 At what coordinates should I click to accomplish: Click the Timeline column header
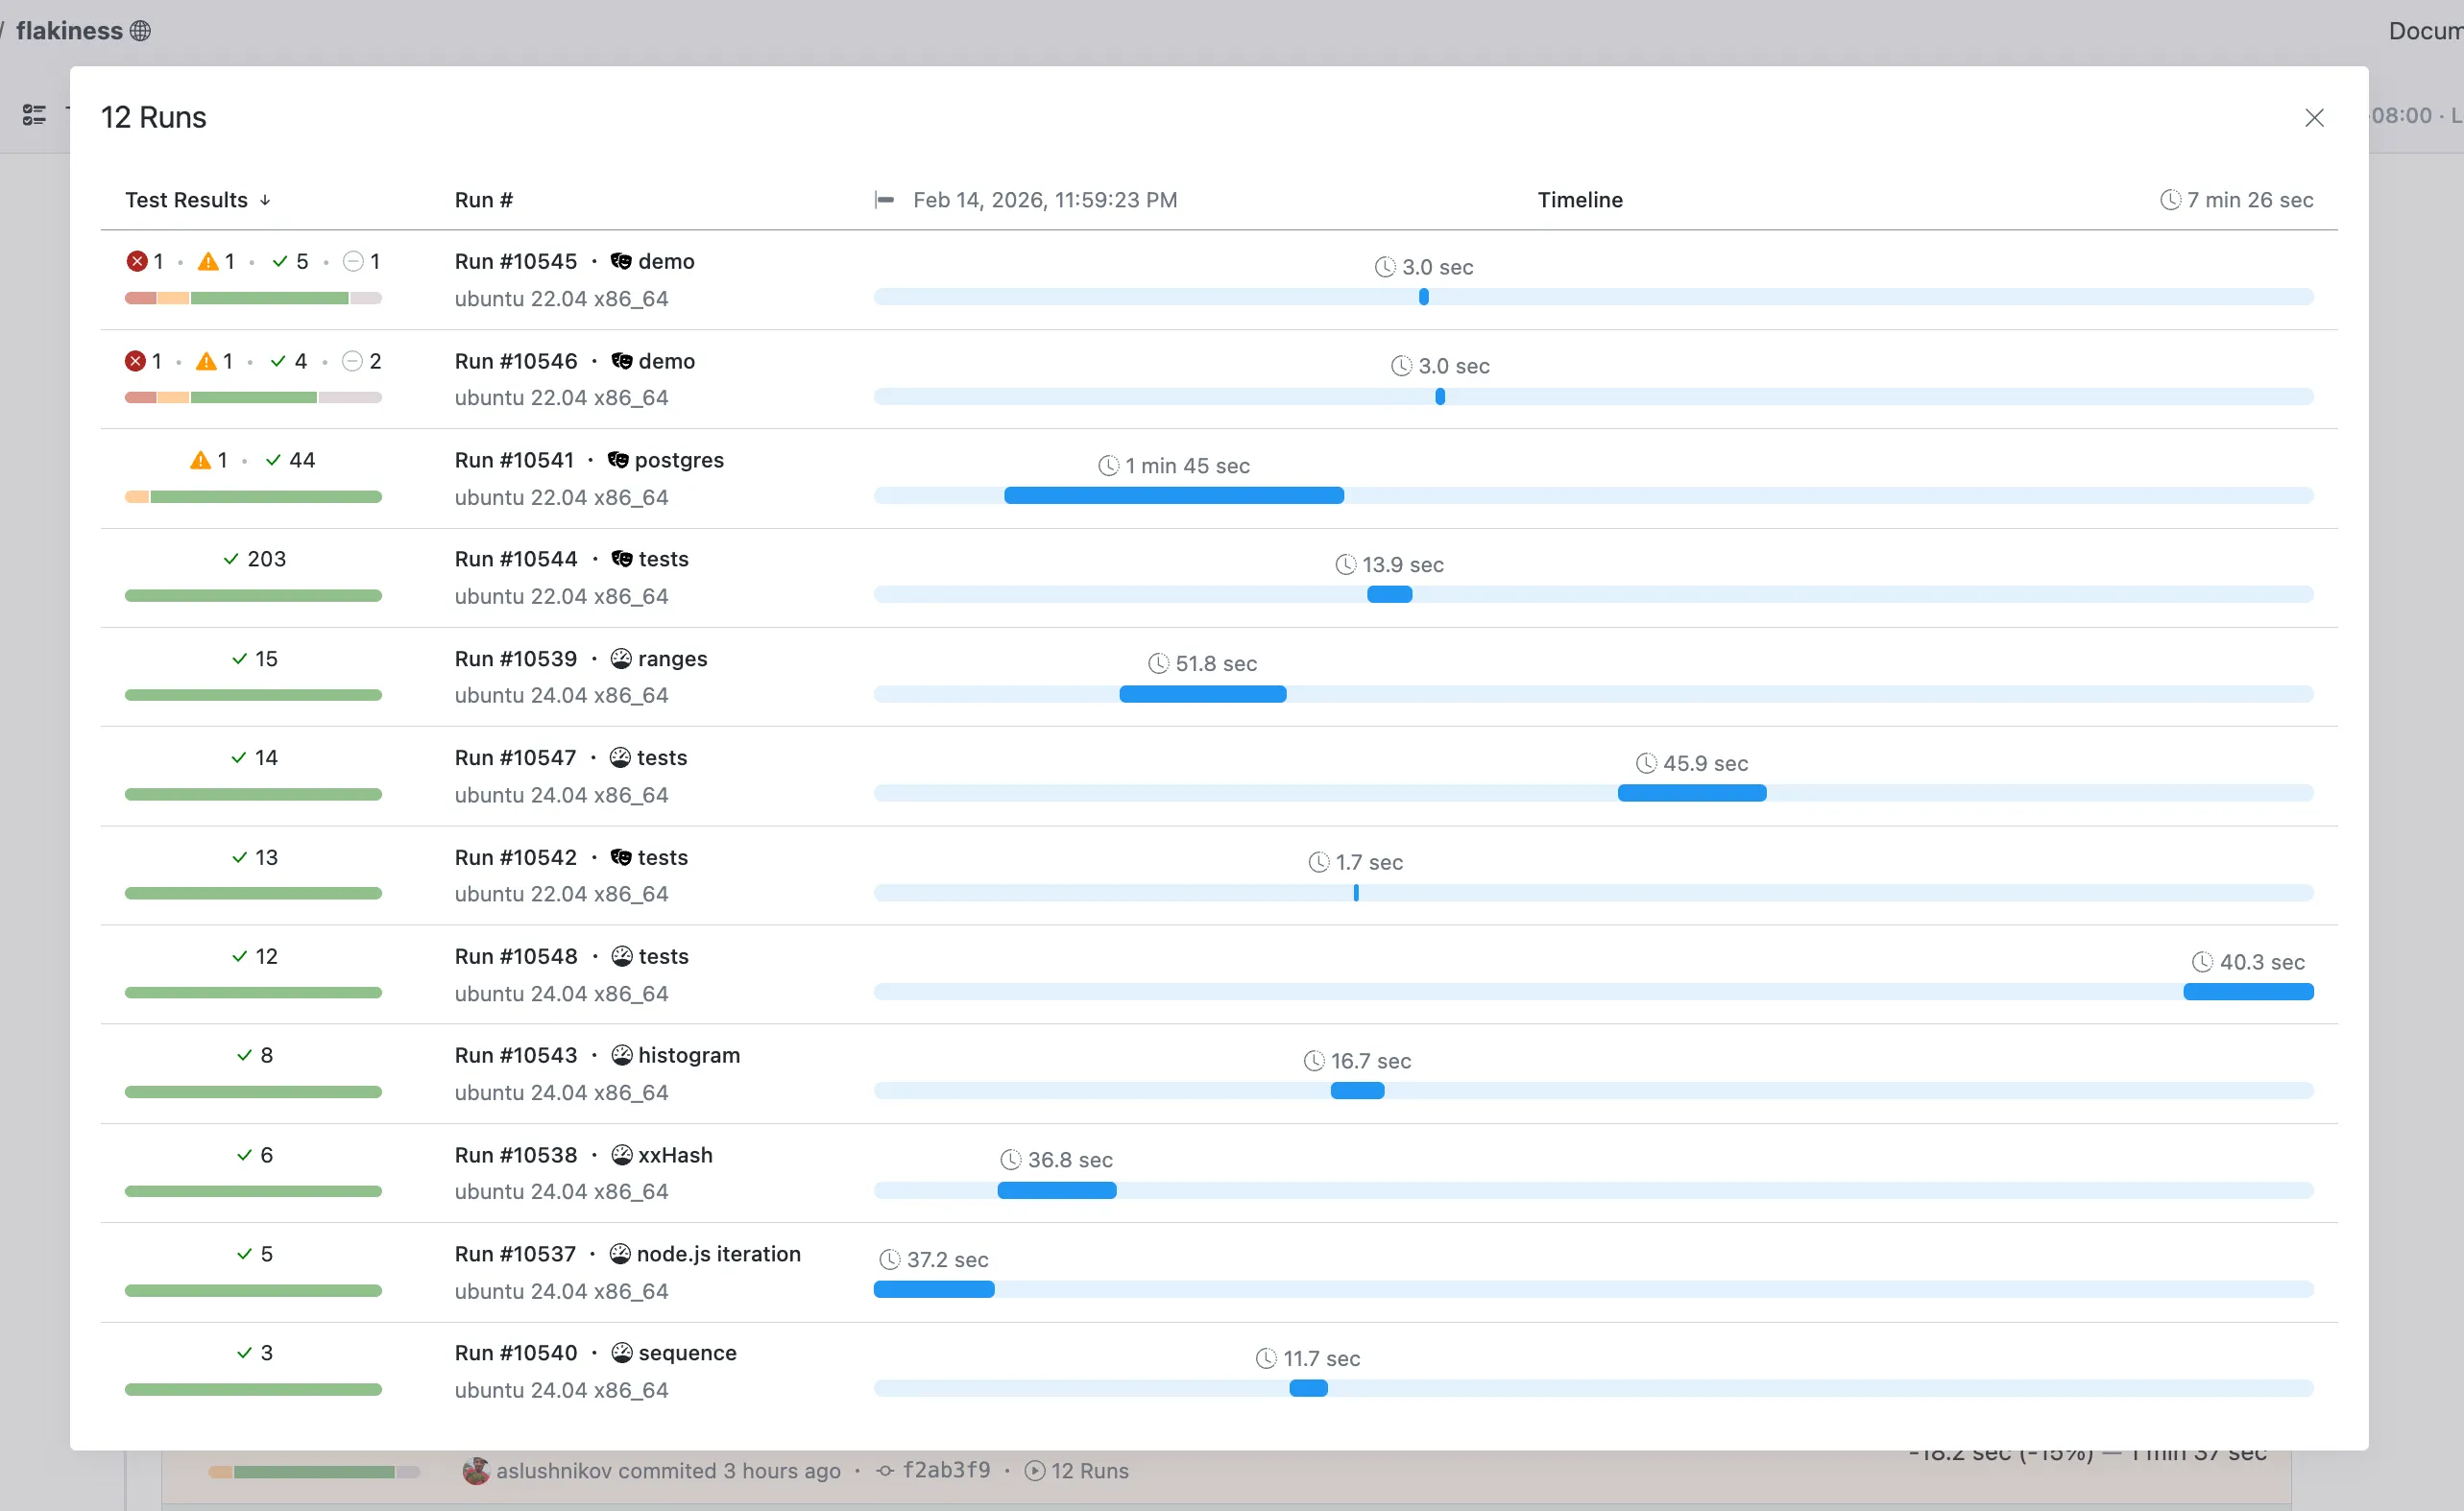pos(1579,200)
